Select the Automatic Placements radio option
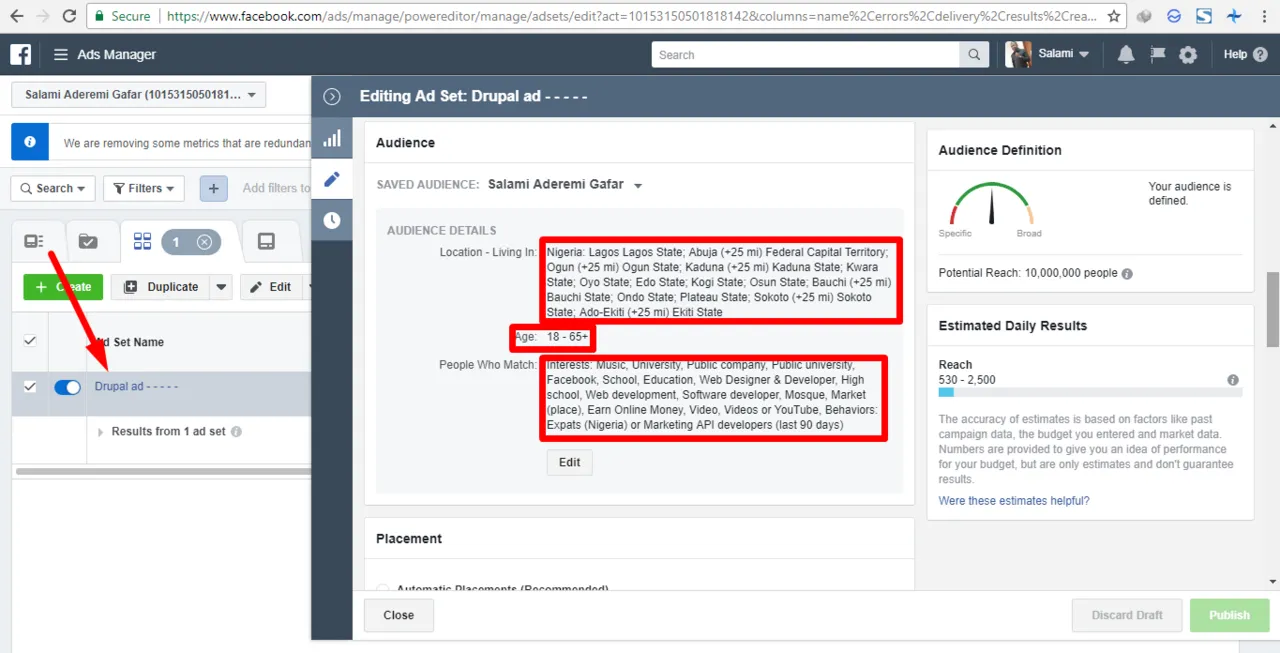 (383, 589)
